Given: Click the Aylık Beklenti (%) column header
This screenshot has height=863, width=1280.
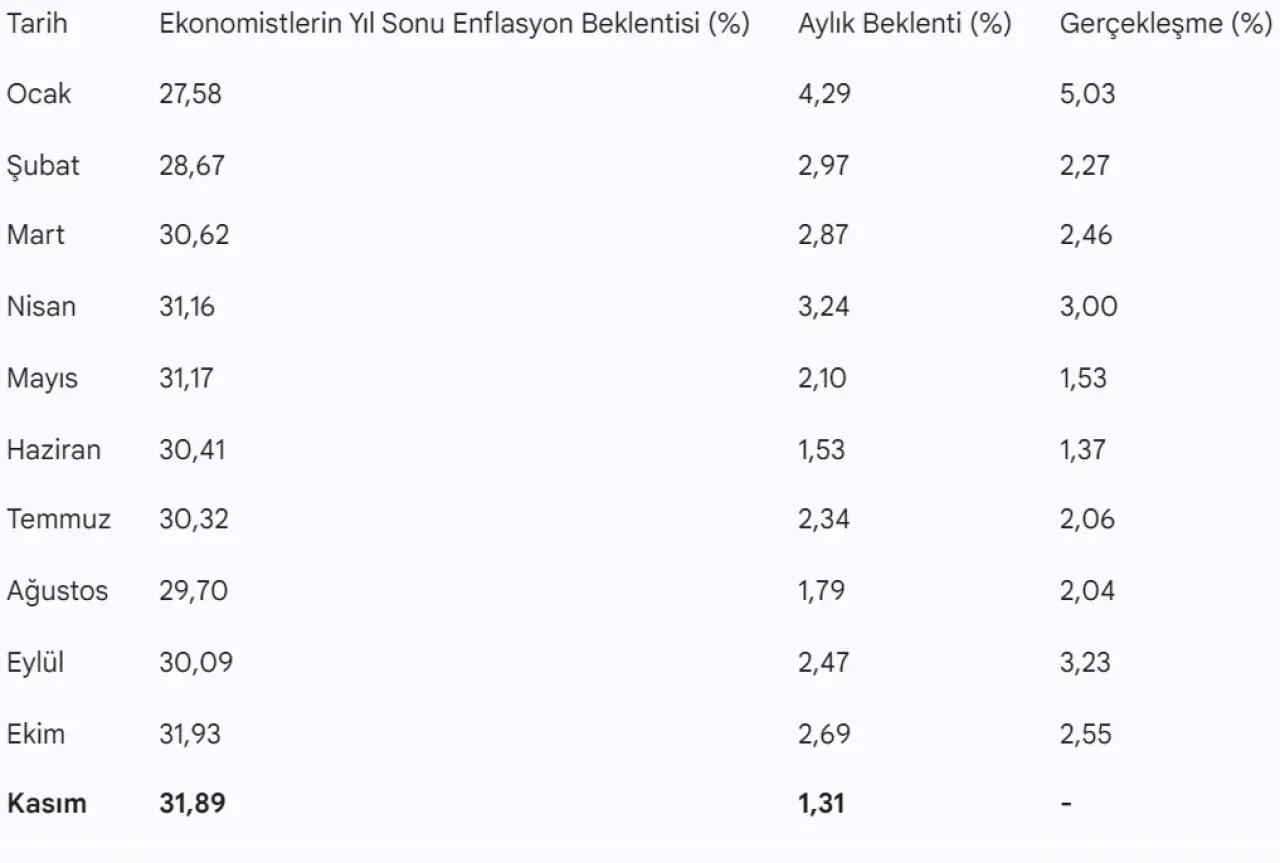Looking at the screenshot, I should 904,24.
